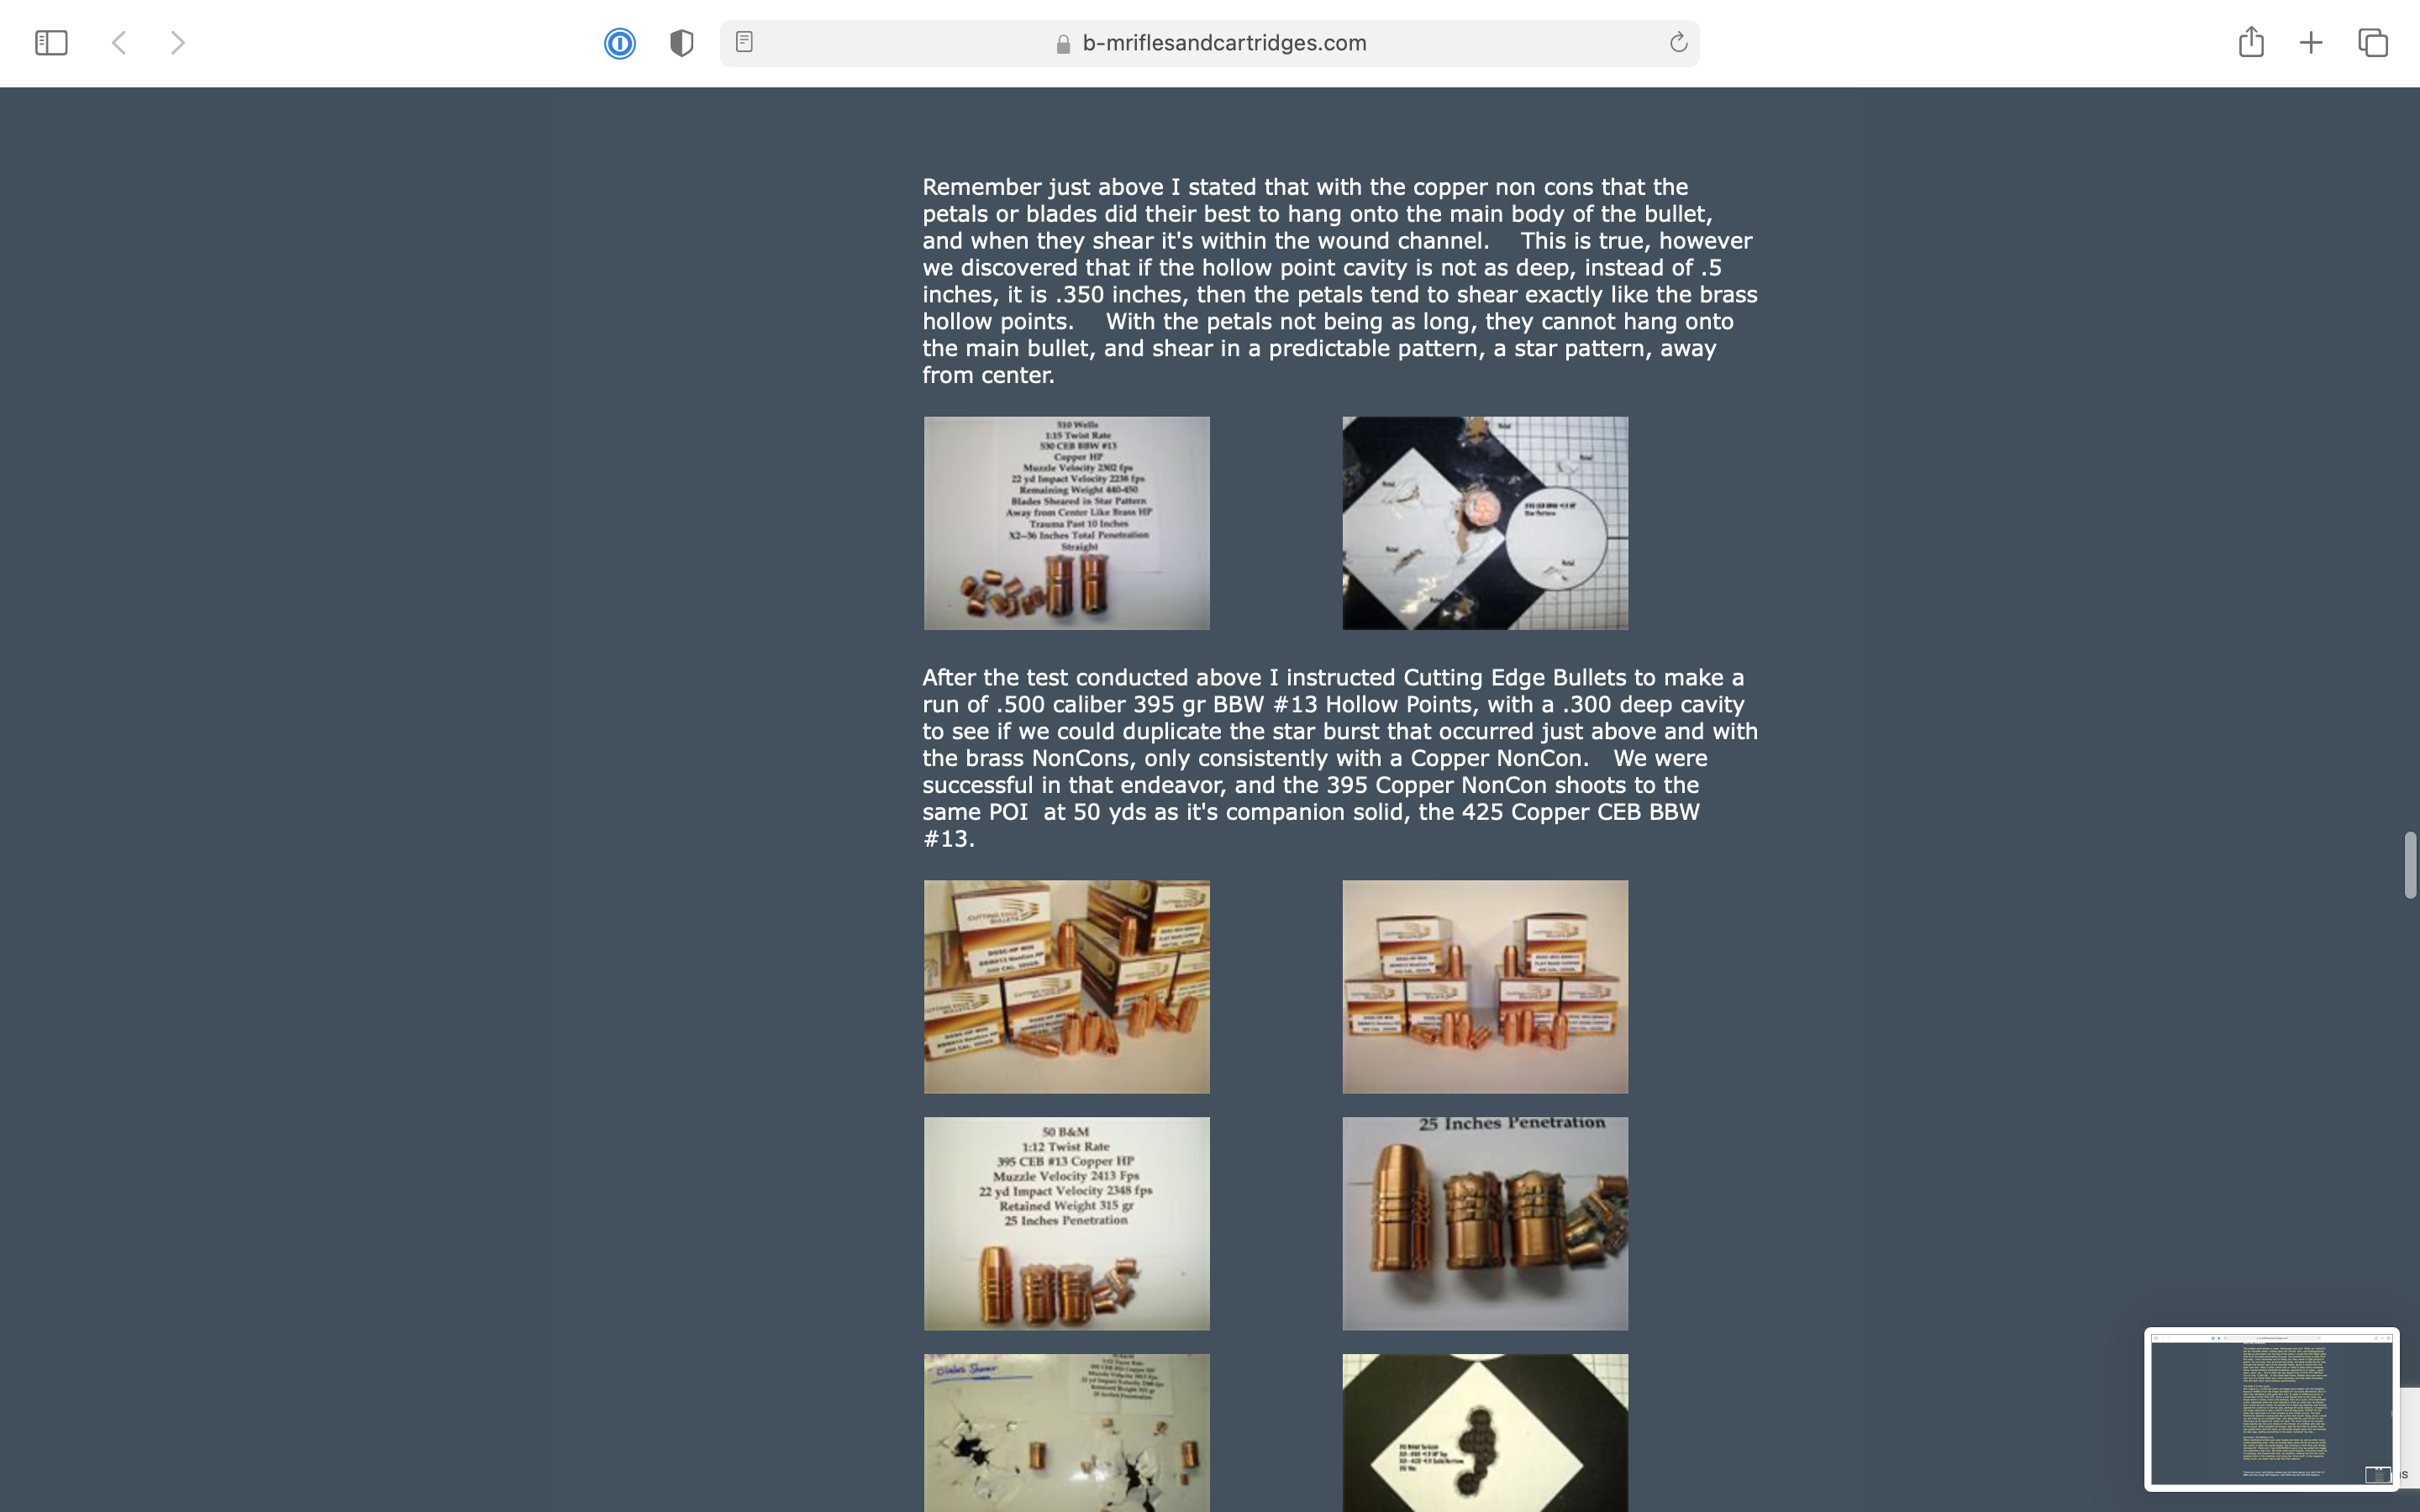The width and height of the screenshot is (2420, 1512).
Task: Open the star pattern target photo
Action: pyautogui.click(x=1485, y=523)
